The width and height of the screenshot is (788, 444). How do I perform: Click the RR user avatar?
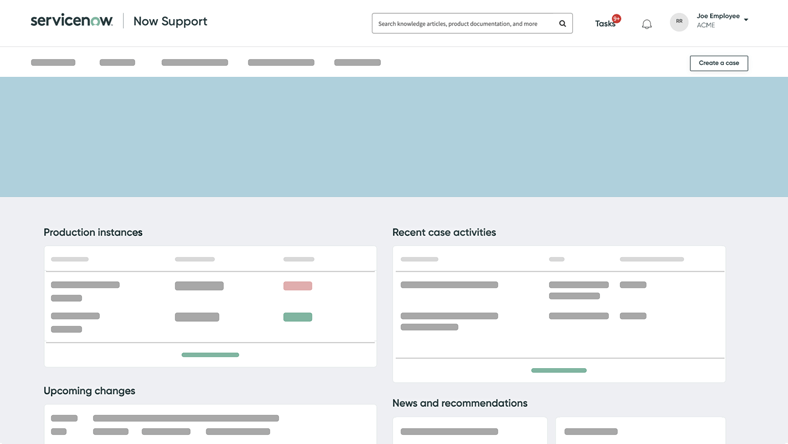679,21
